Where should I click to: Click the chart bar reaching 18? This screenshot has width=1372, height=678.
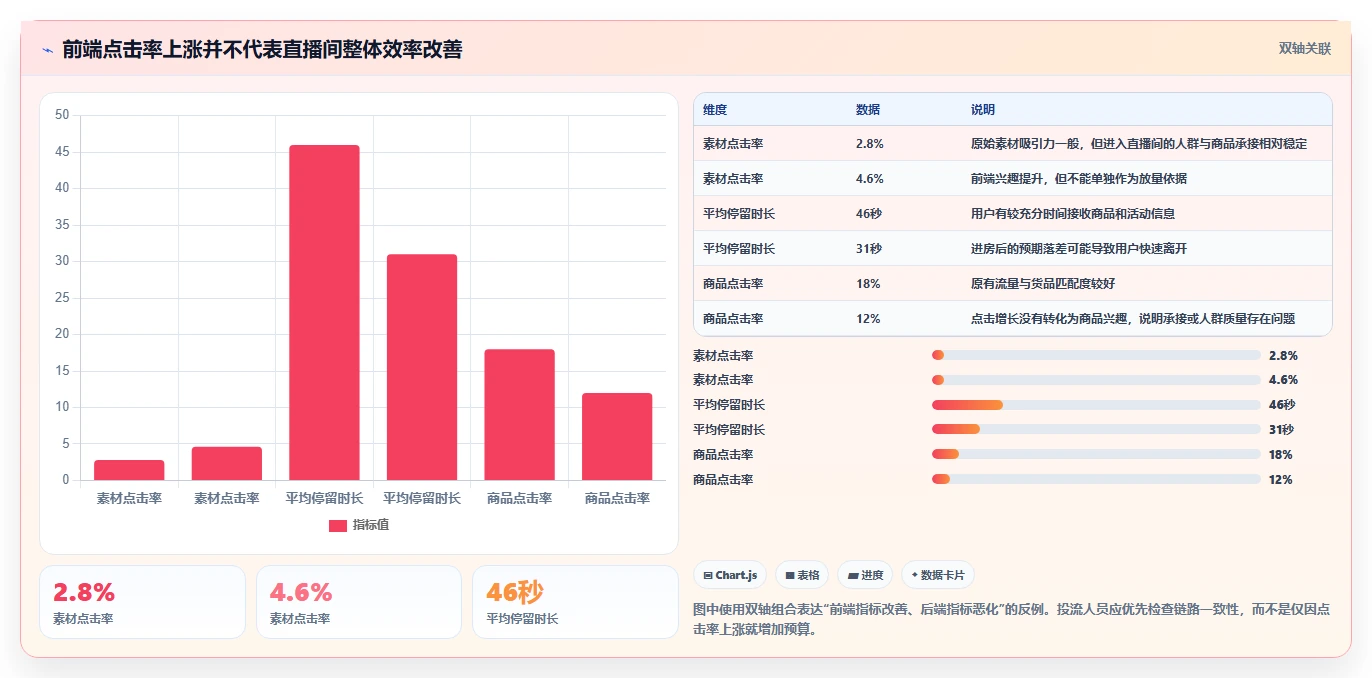(x=519, y=415)
